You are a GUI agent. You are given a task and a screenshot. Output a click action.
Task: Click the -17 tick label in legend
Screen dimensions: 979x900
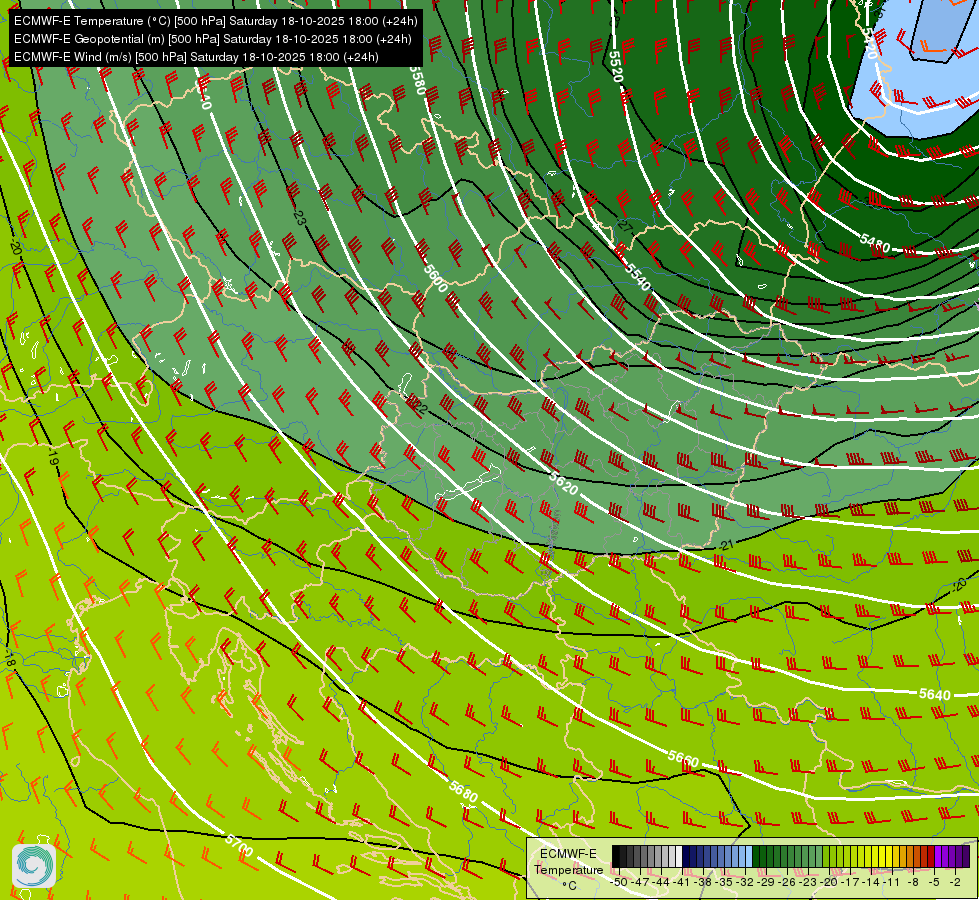(x=850, y=882)
